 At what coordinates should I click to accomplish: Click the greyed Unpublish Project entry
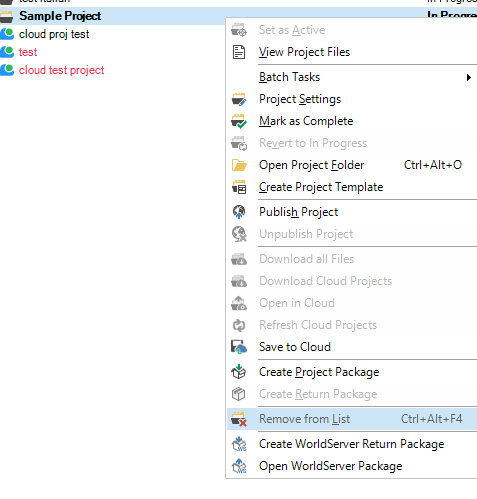pyautogui.click(x=352, y=234)
